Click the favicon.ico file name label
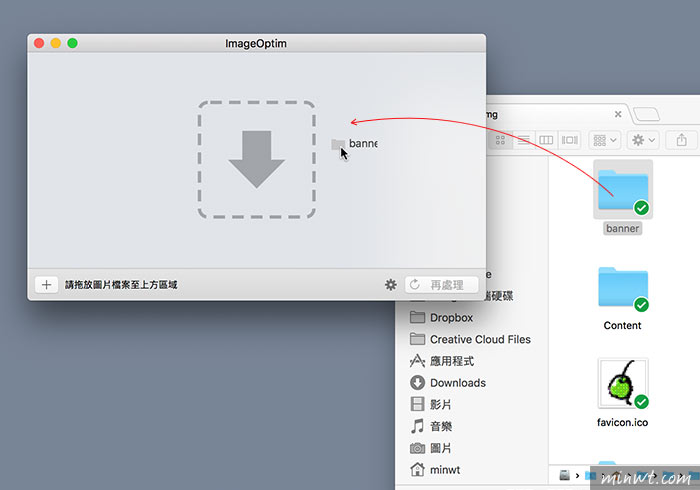The height and width of the screenshot is (490, 700). (622, 423)
